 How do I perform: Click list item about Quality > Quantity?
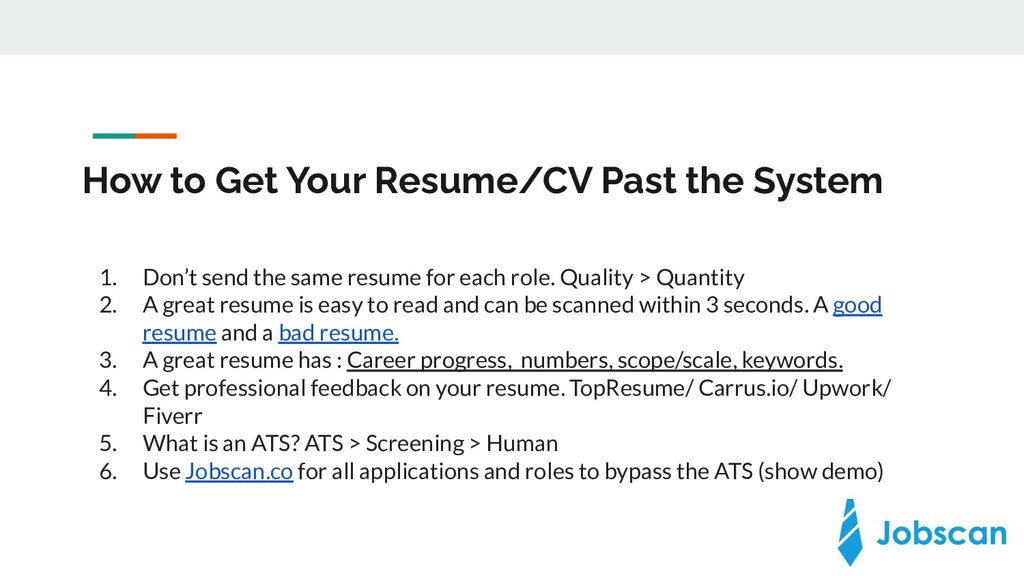coord(443,278)
